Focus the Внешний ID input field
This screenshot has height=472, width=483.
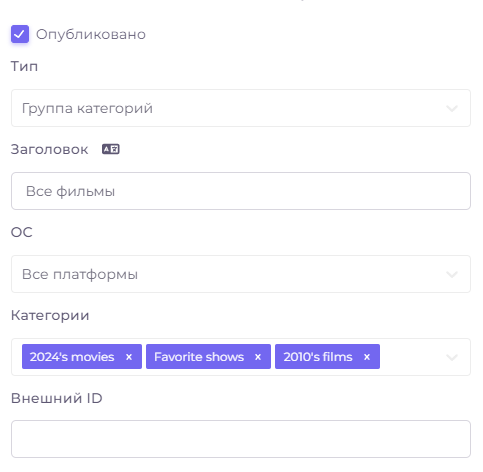pos(241,439)
